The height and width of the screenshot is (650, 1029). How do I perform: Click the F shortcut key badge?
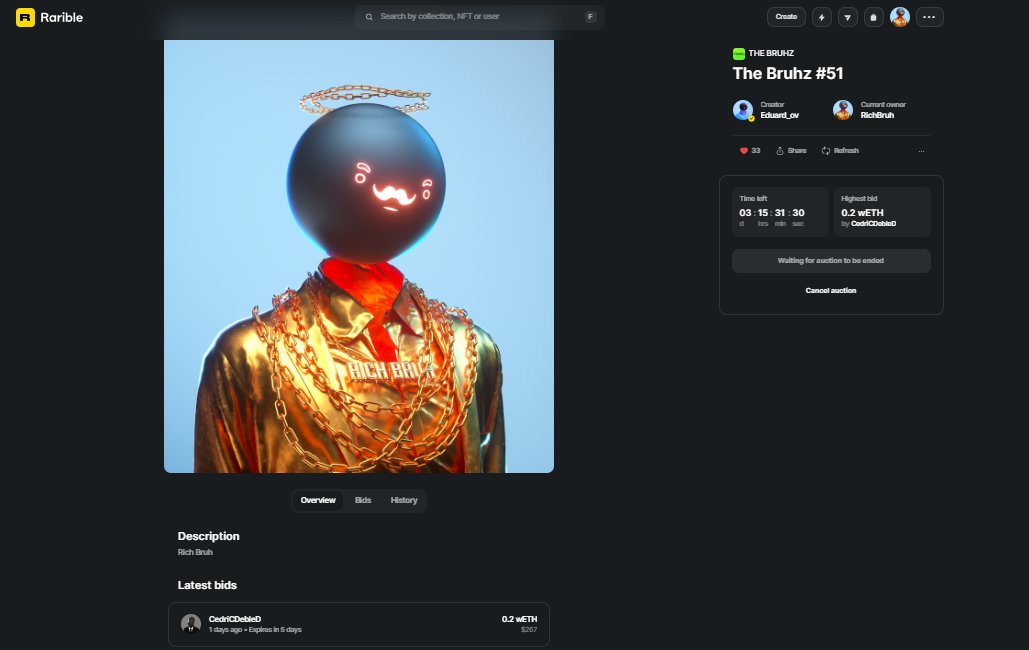591,17
